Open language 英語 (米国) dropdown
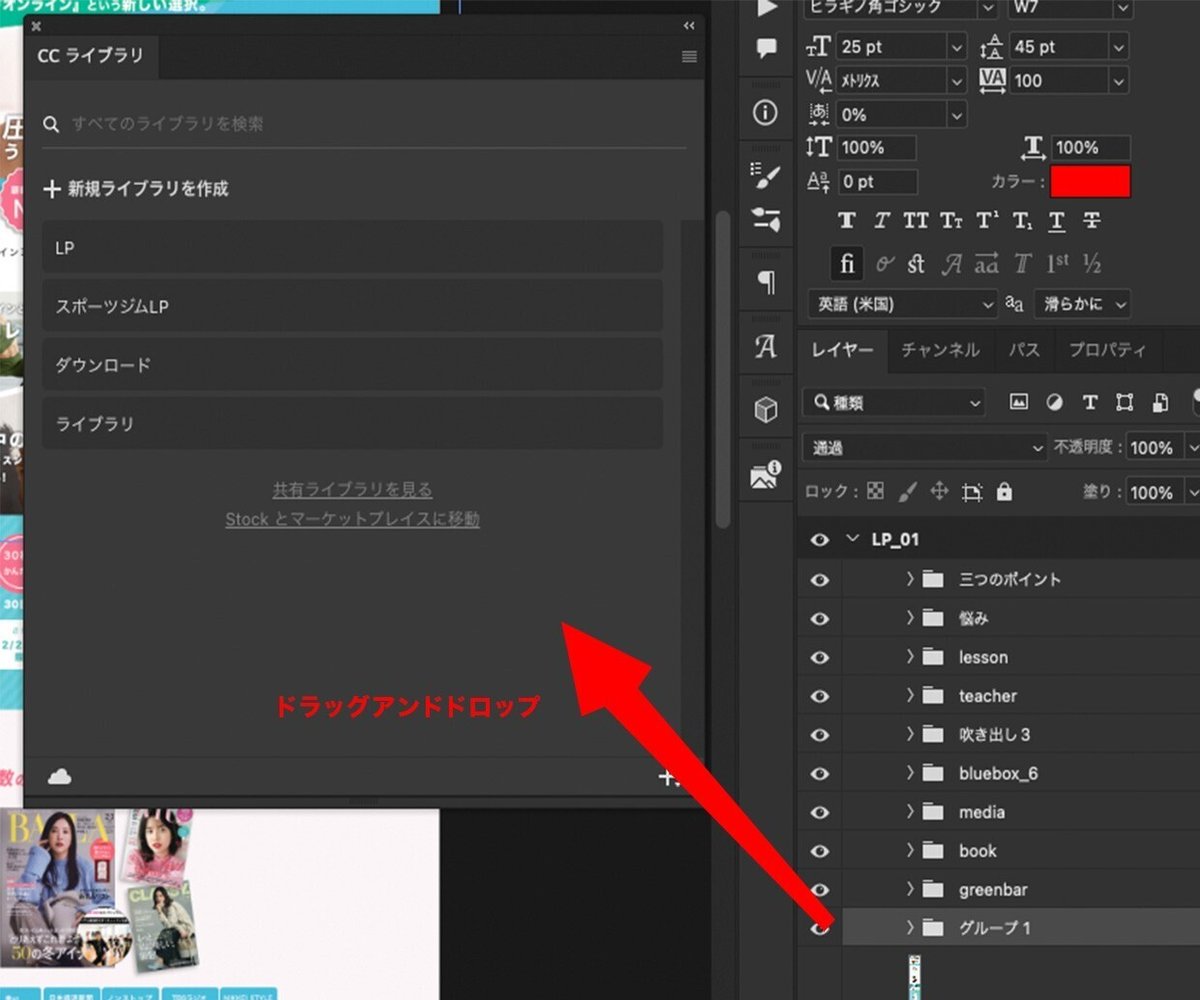1200x1000 pixels. 903,304
